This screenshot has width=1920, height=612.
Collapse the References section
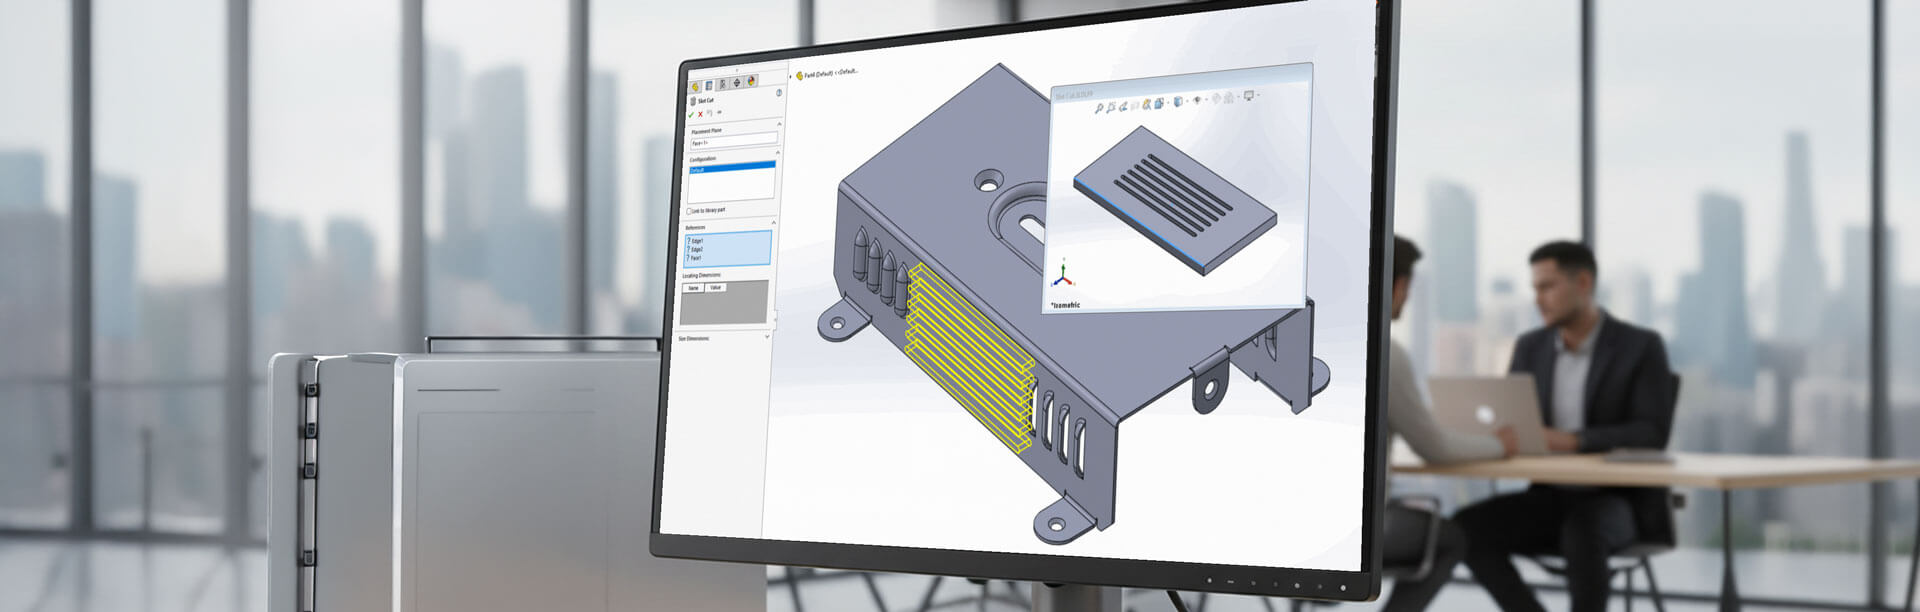pos(774,222)
